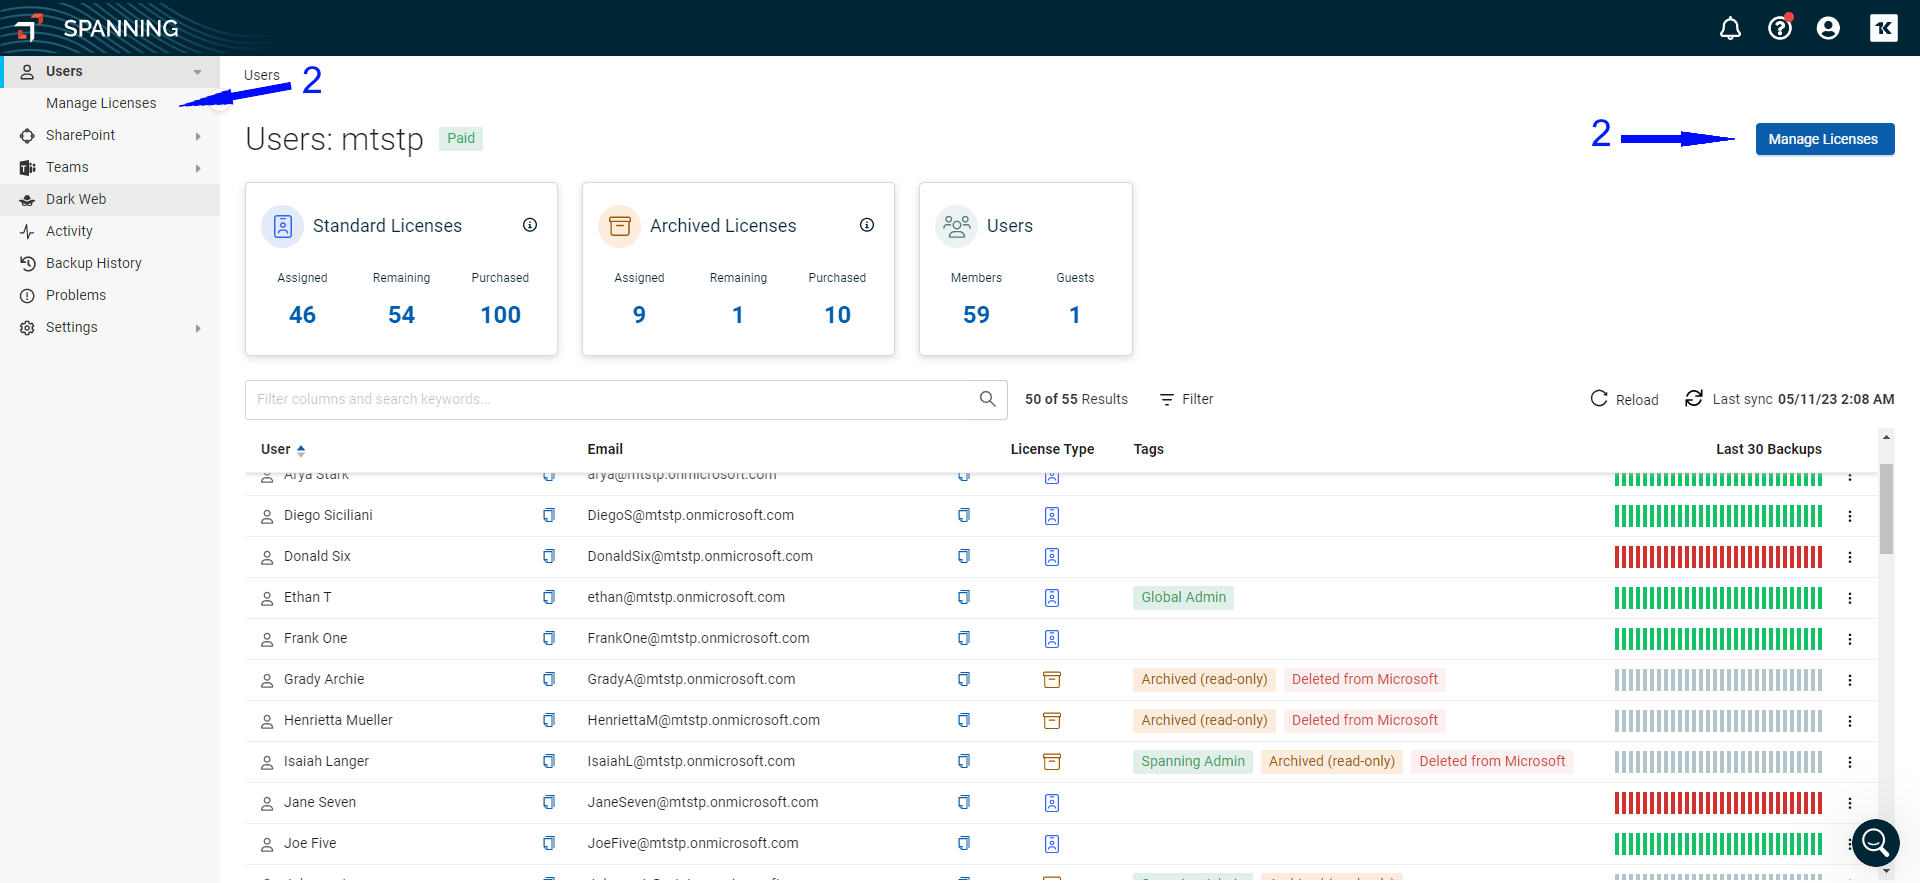Reload the users list
This screenshot has width=1920, height=883.
click(x=1624, y=399)
